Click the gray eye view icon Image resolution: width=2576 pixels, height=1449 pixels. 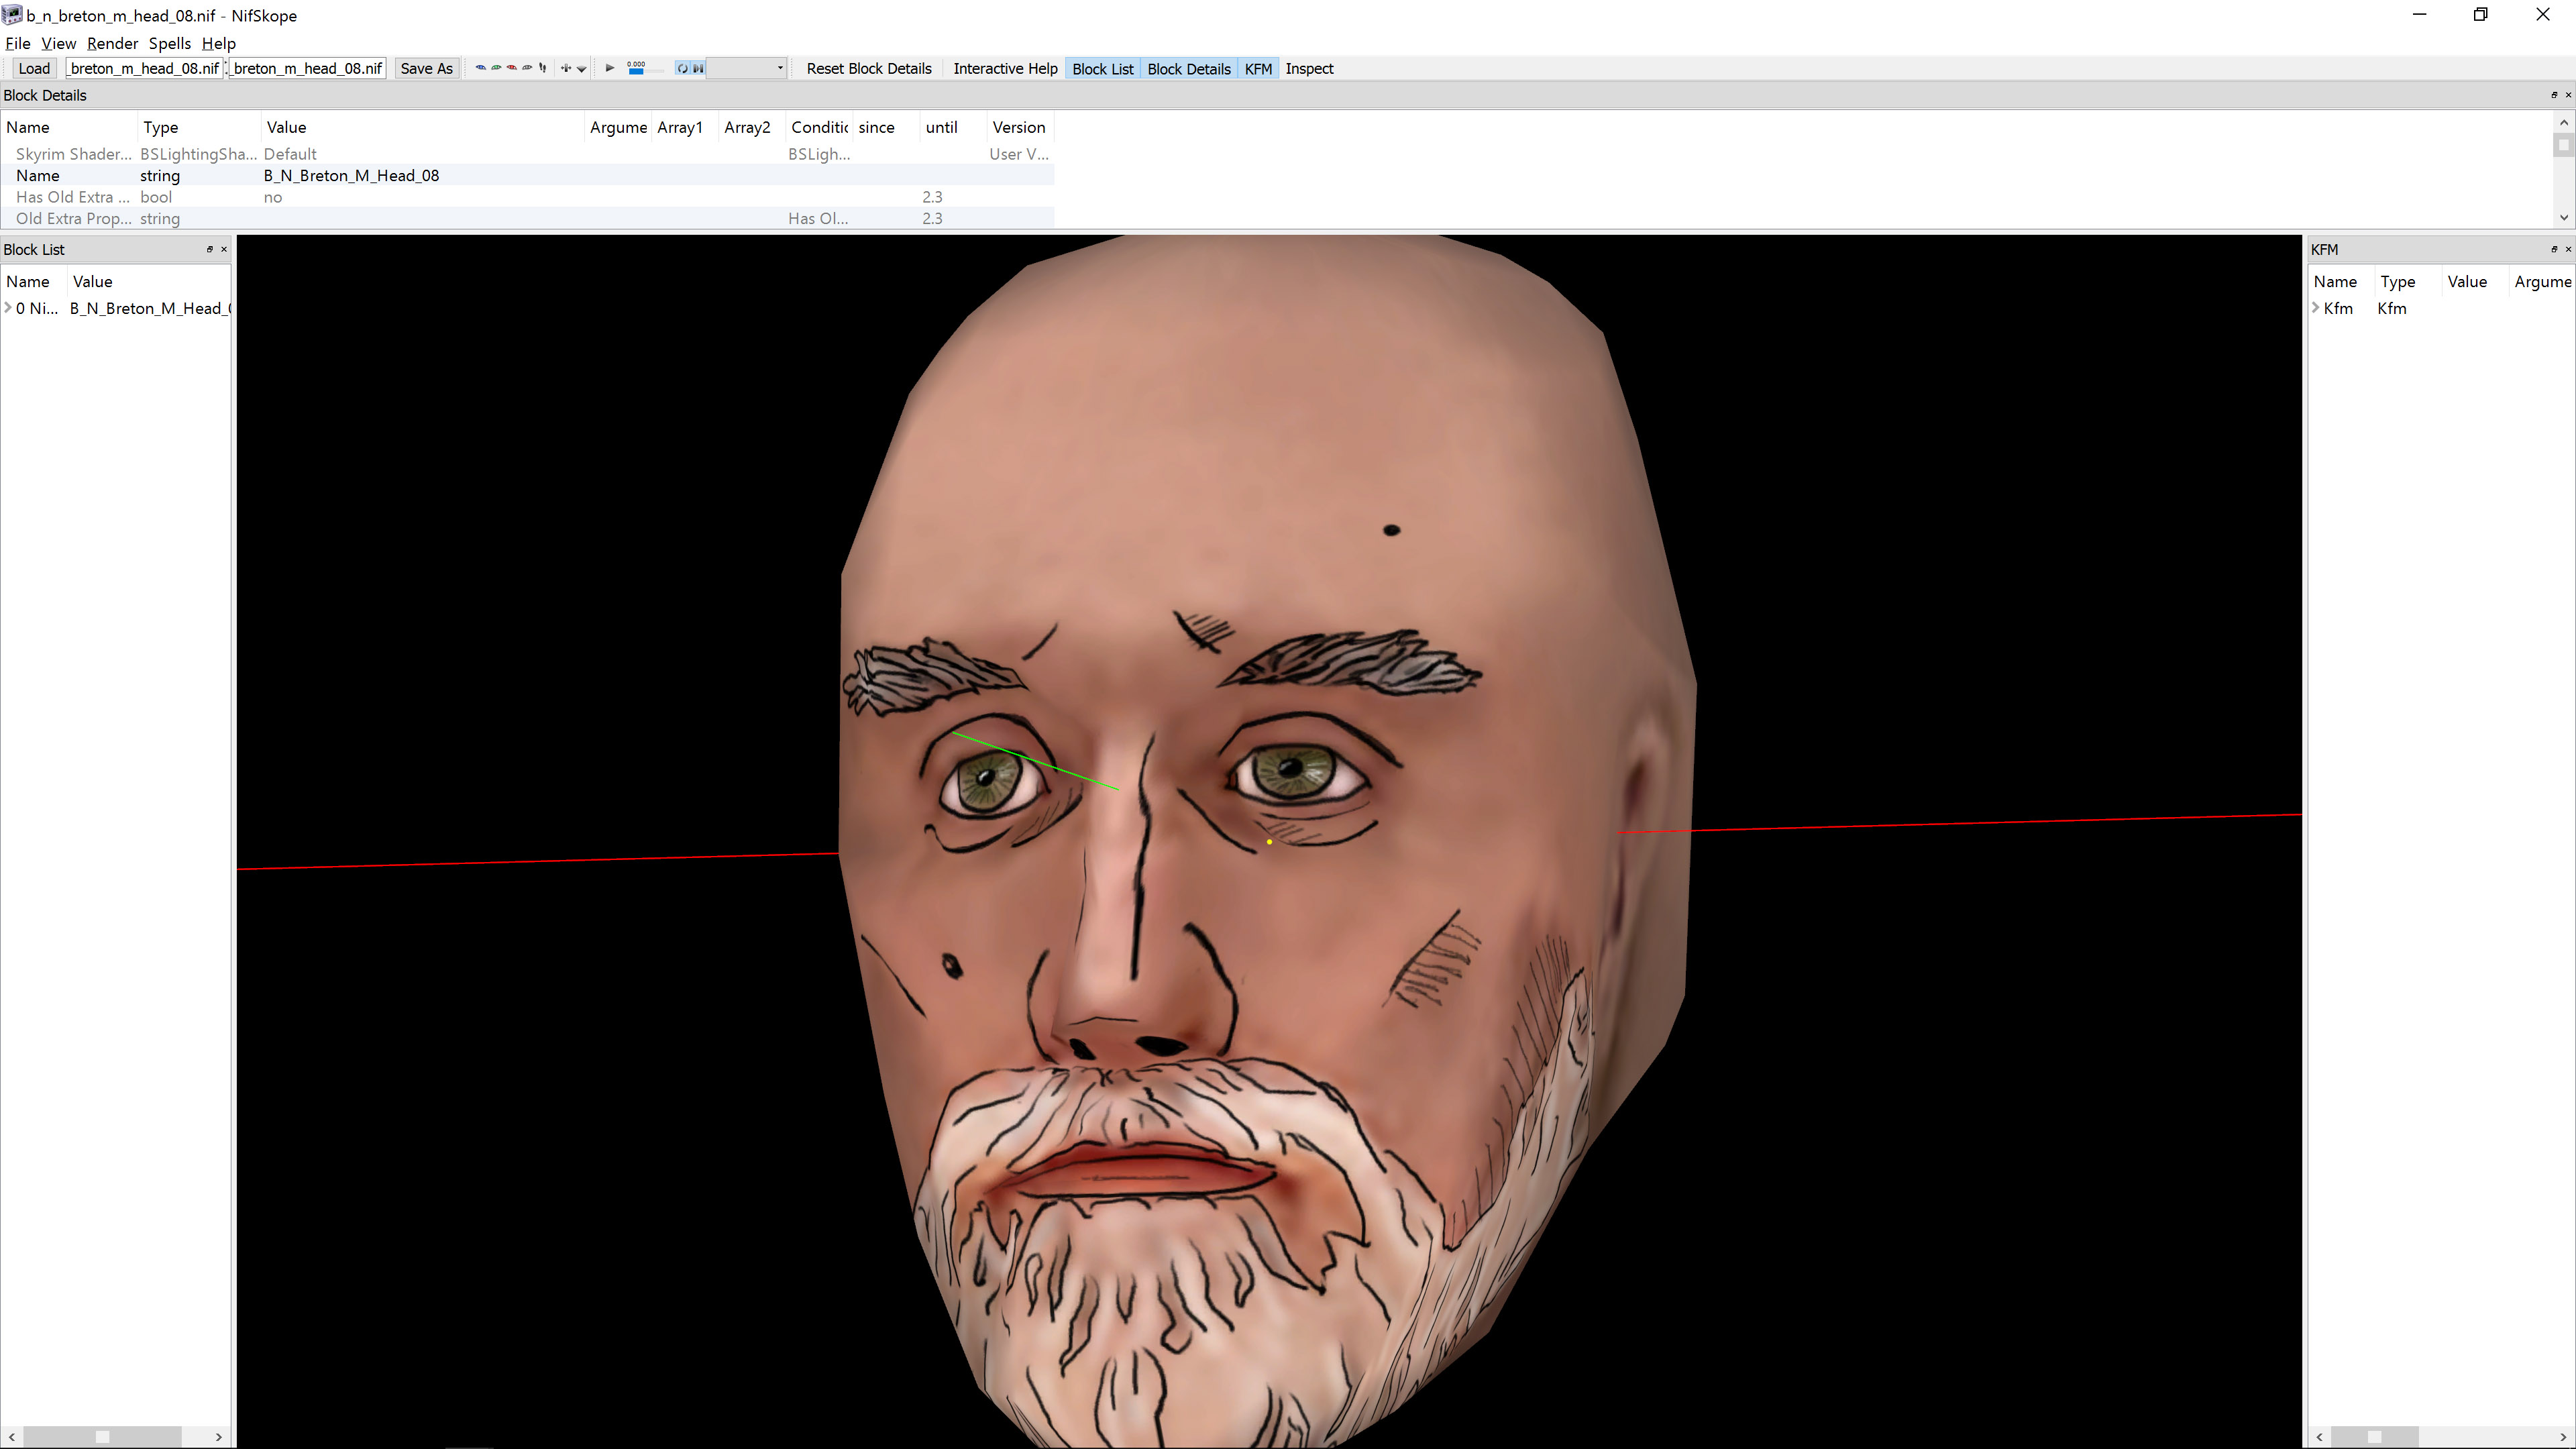point(527,68)
